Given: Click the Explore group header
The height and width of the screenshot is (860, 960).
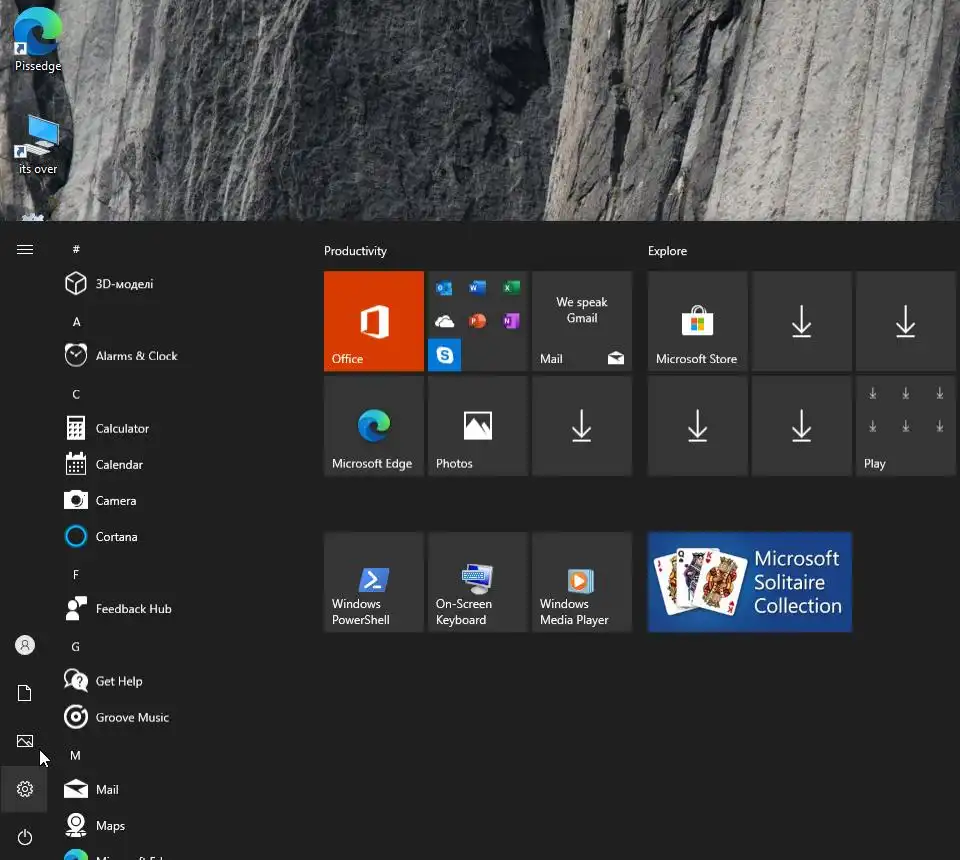Looking at the screenshot, I should coord(667,251).
